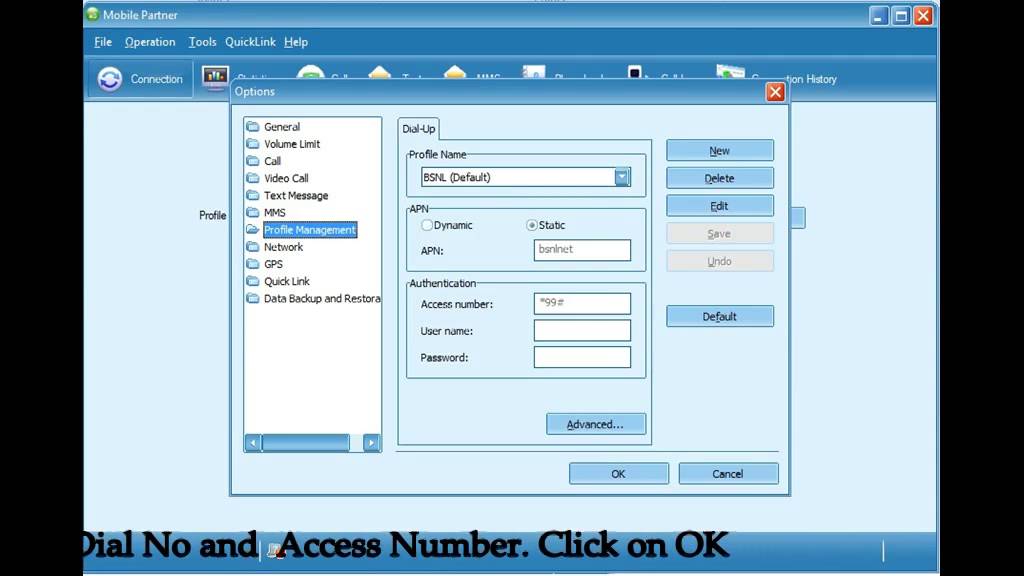Screen dimensions: 1024x576
Task: Select the Volume Limit folder icon
Action: point(253,144)
